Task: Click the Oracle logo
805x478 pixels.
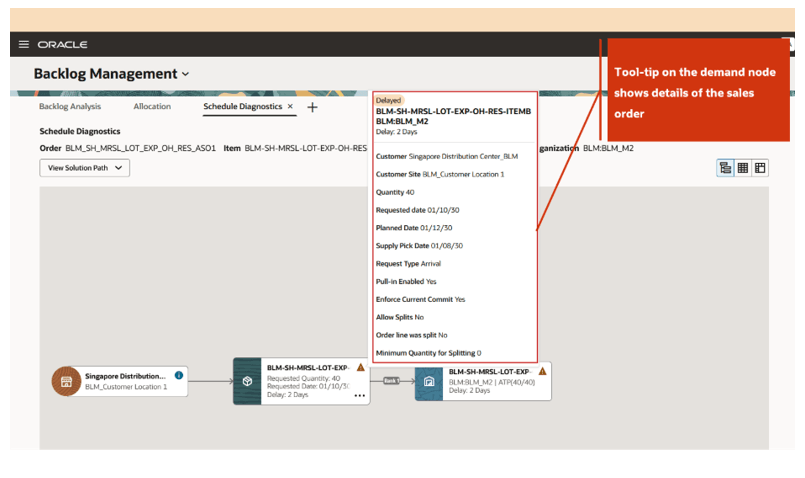Action: 62,45
